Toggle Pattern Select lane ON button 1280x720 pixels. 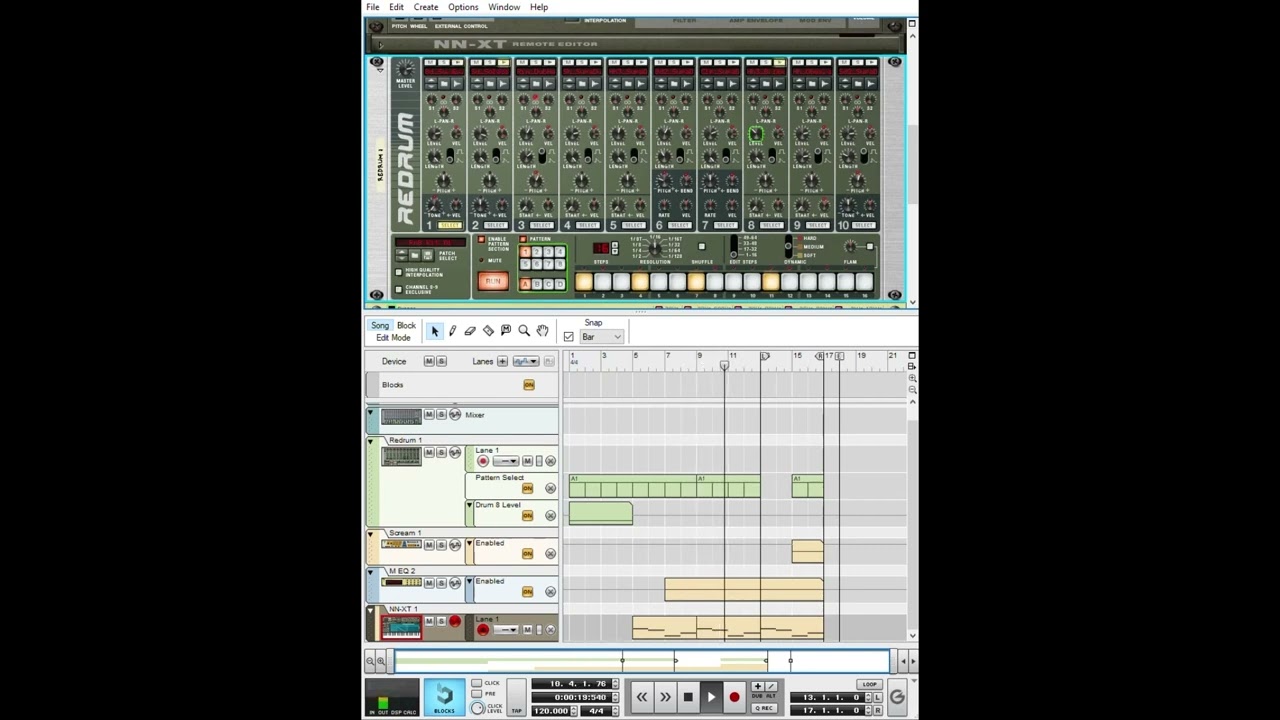coord(527,489)
